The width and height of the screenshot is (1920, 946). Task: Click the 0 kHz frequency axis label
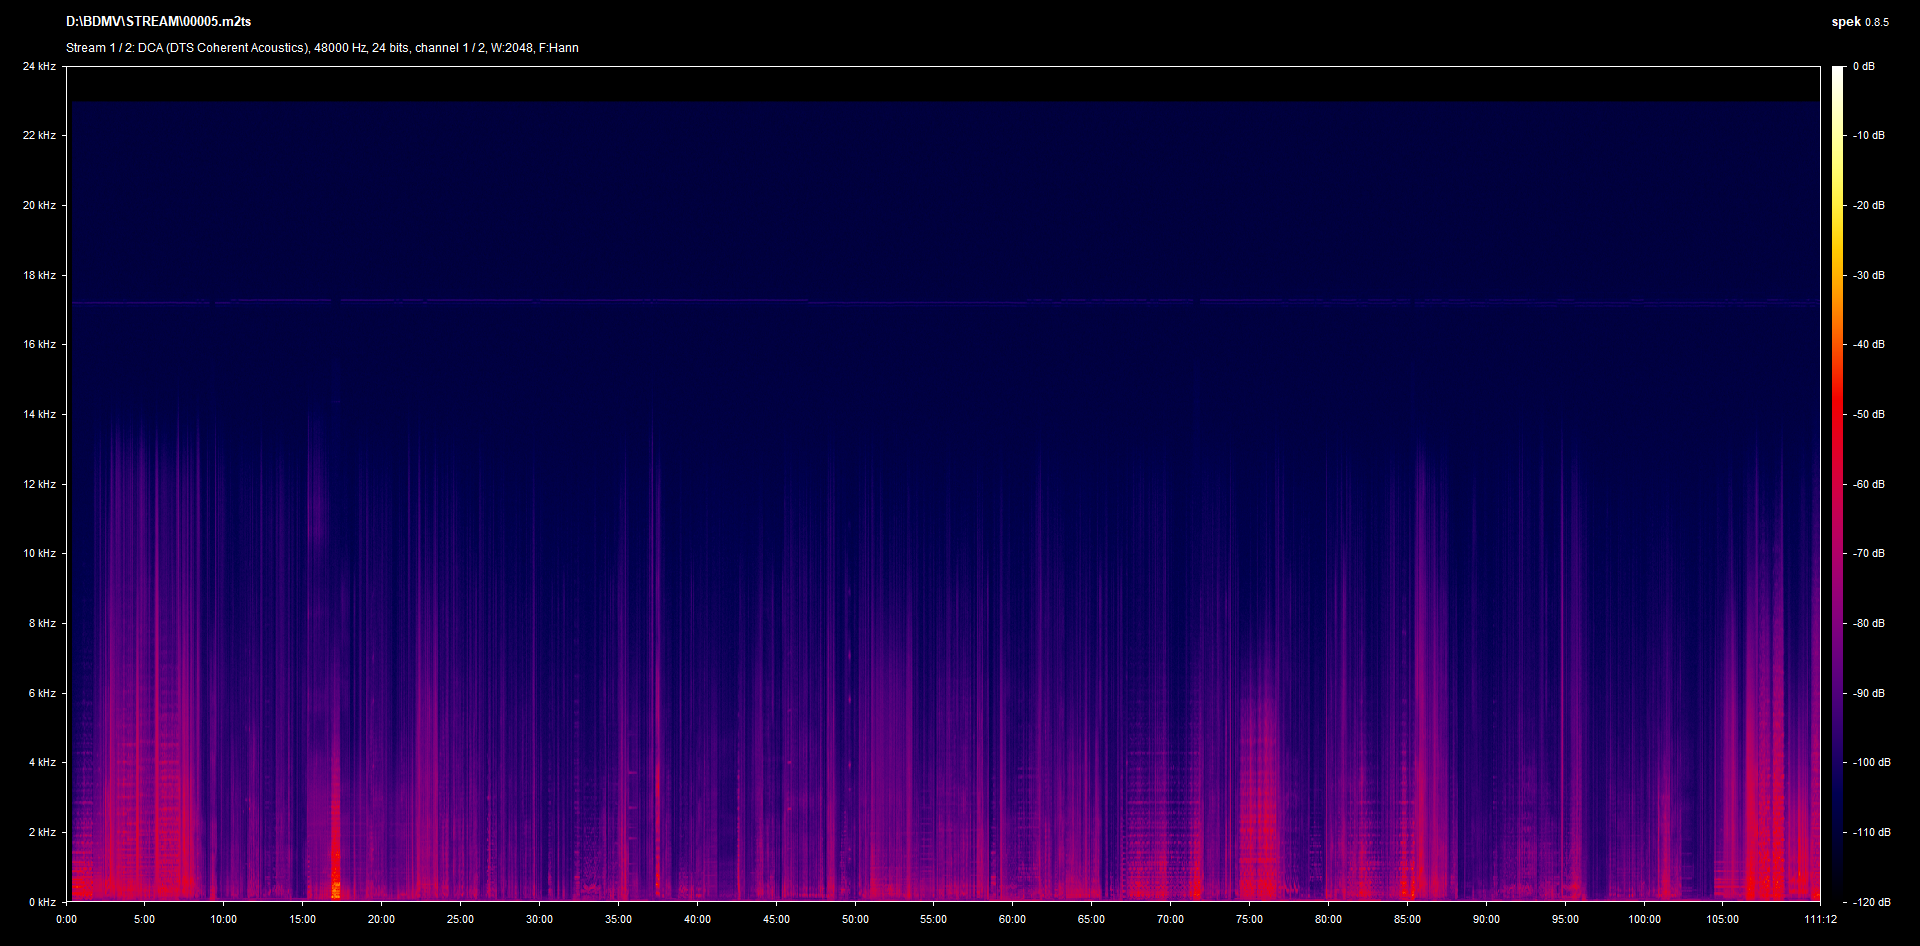coord(42,902)
